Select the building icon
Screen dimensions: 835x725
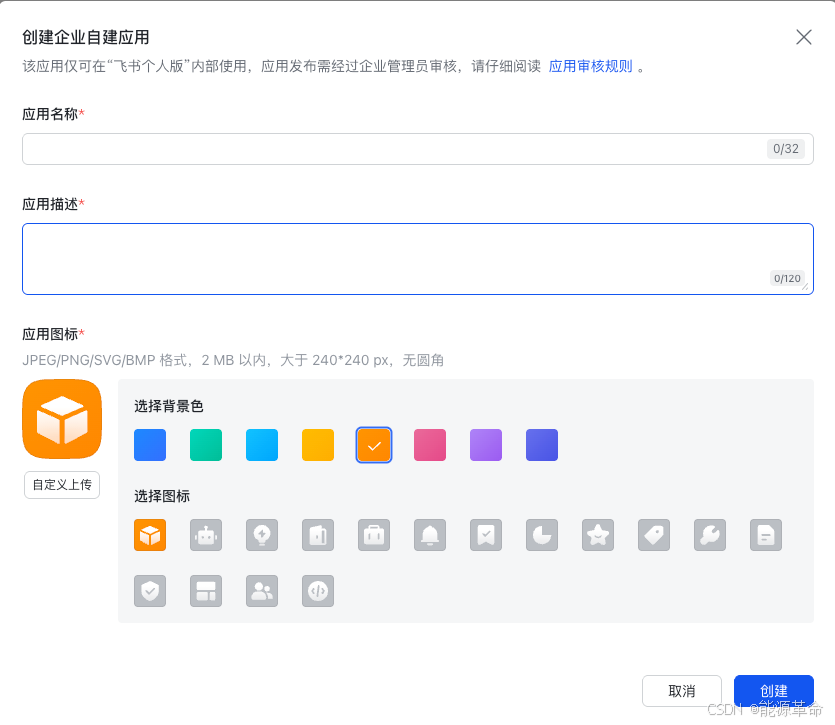(x=318, y=535)
